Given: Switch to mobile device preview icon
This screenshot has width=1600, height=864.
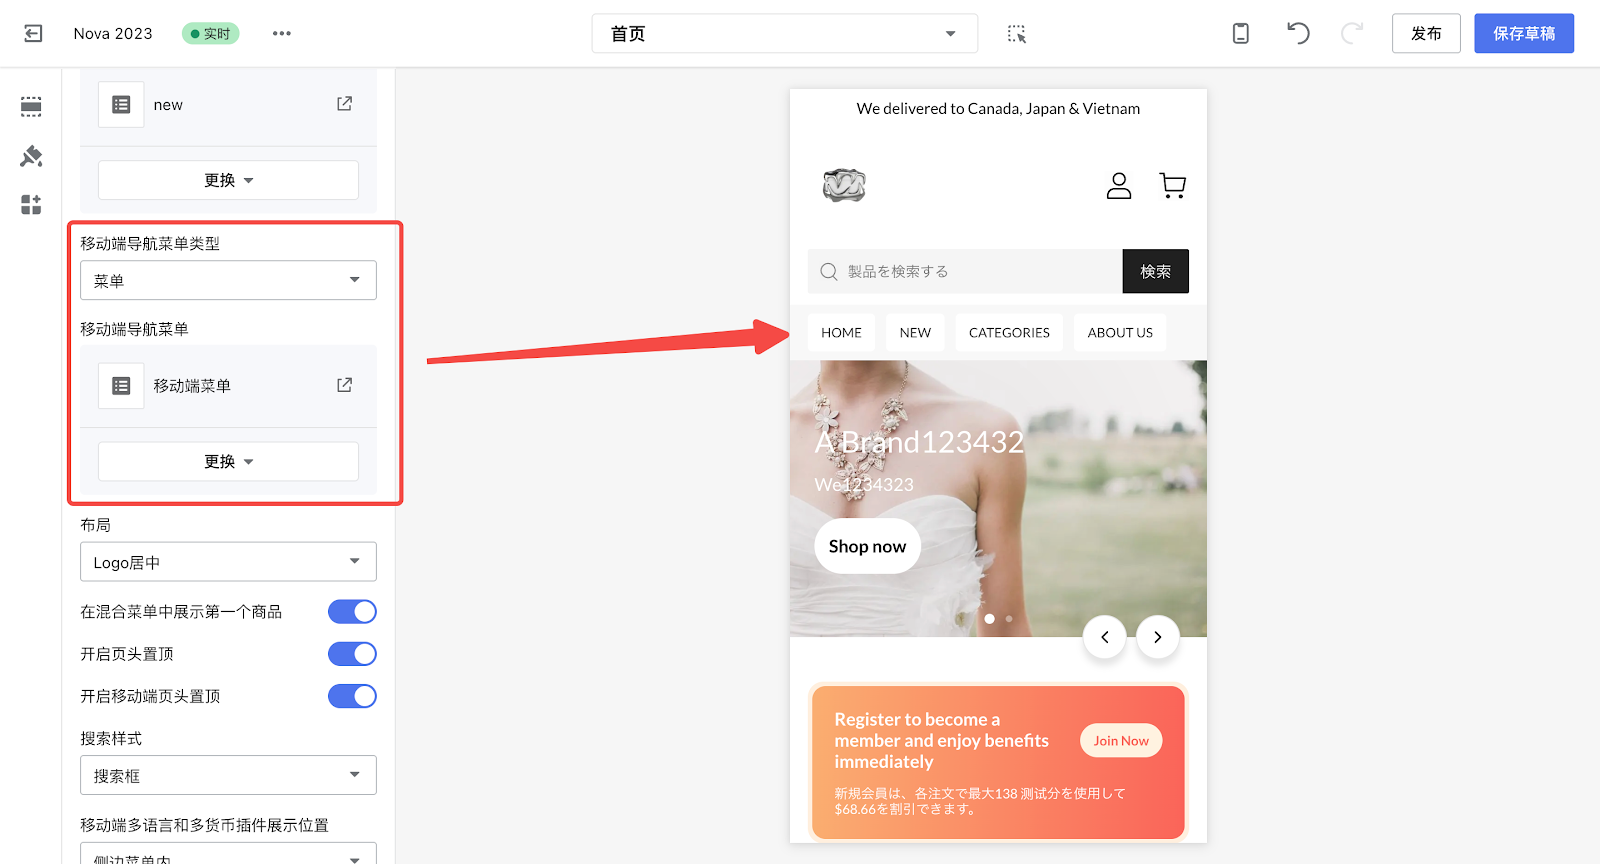Looking at the screenshot, I should coord(1240,34).
